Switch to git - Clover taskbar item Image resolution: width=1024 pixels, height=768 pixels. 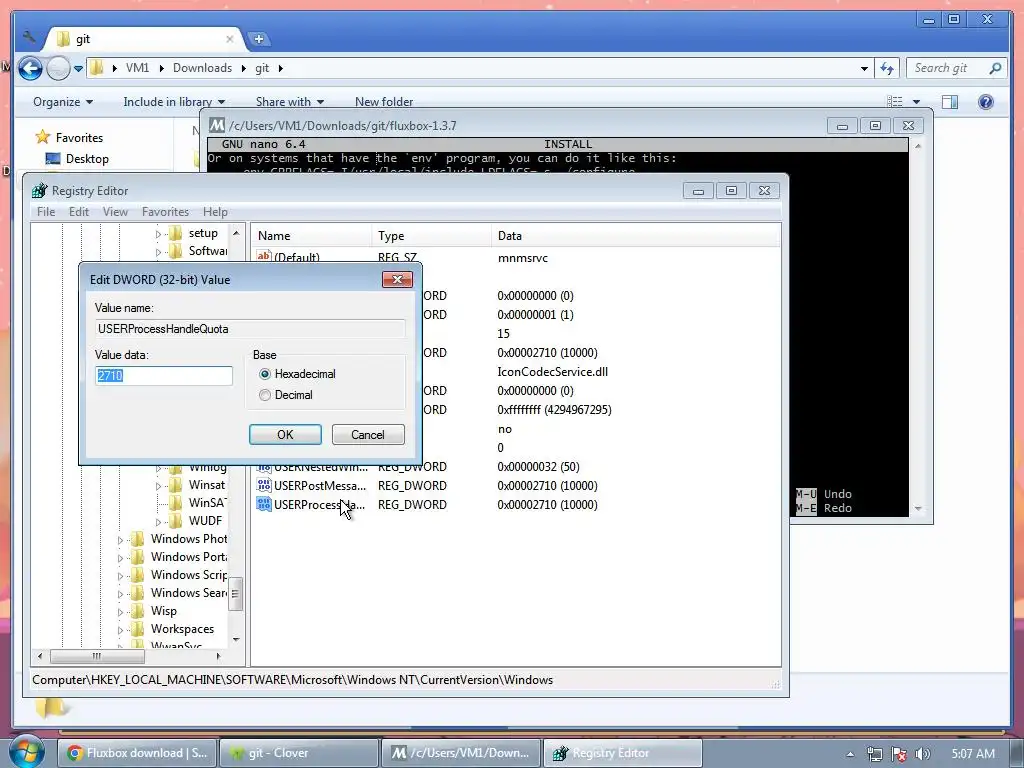coord(299,753)
